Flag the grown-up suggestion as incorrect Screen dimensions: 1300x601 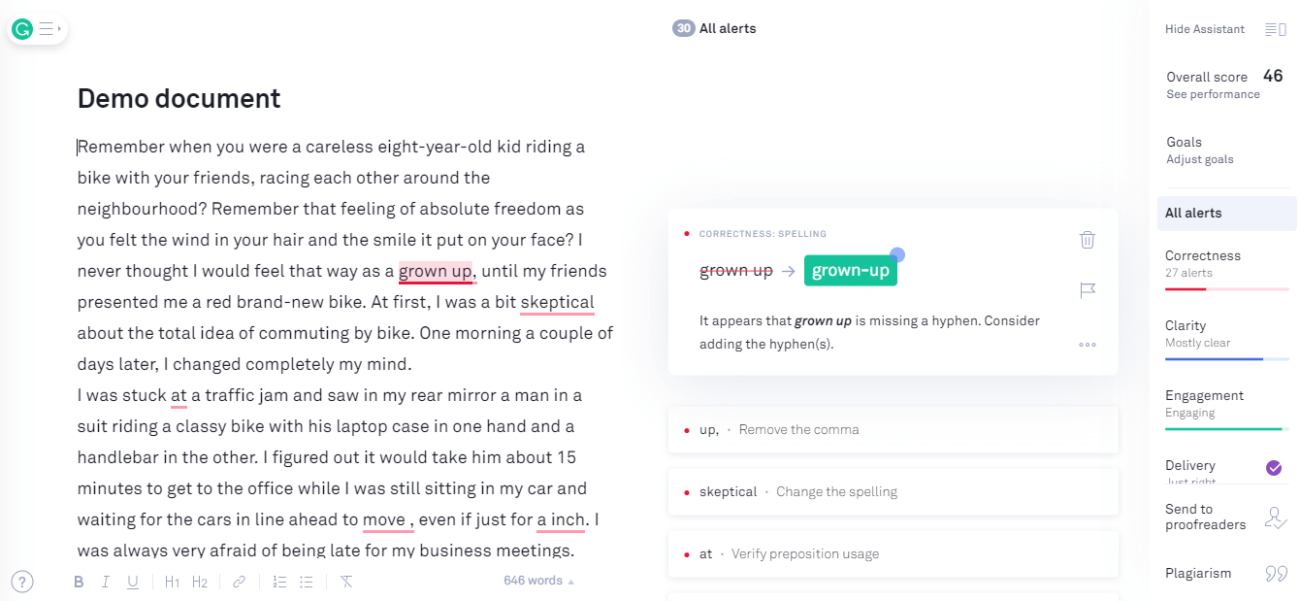tap(1087, 290)
